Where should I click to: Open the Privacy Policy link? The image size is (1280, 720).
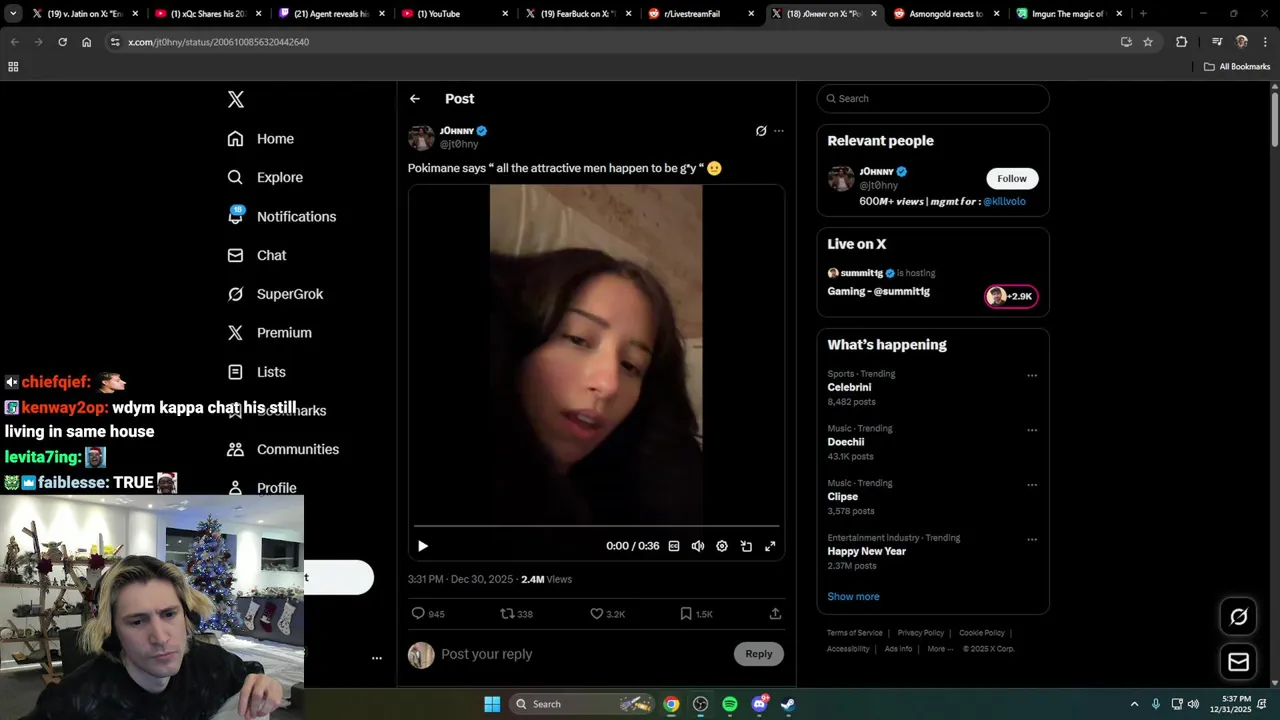tap(921, 633)
